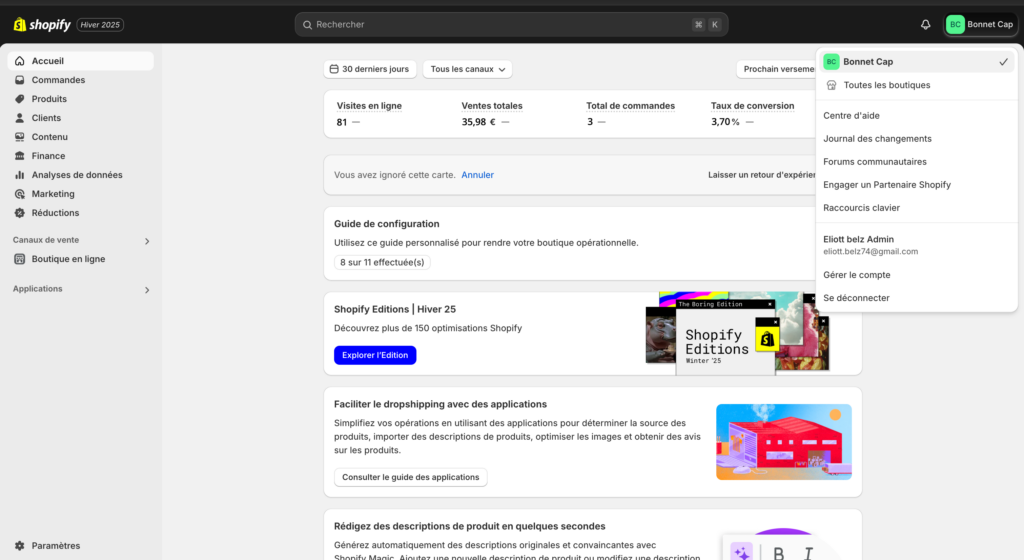Click the Visites en ligne metric

369,114
